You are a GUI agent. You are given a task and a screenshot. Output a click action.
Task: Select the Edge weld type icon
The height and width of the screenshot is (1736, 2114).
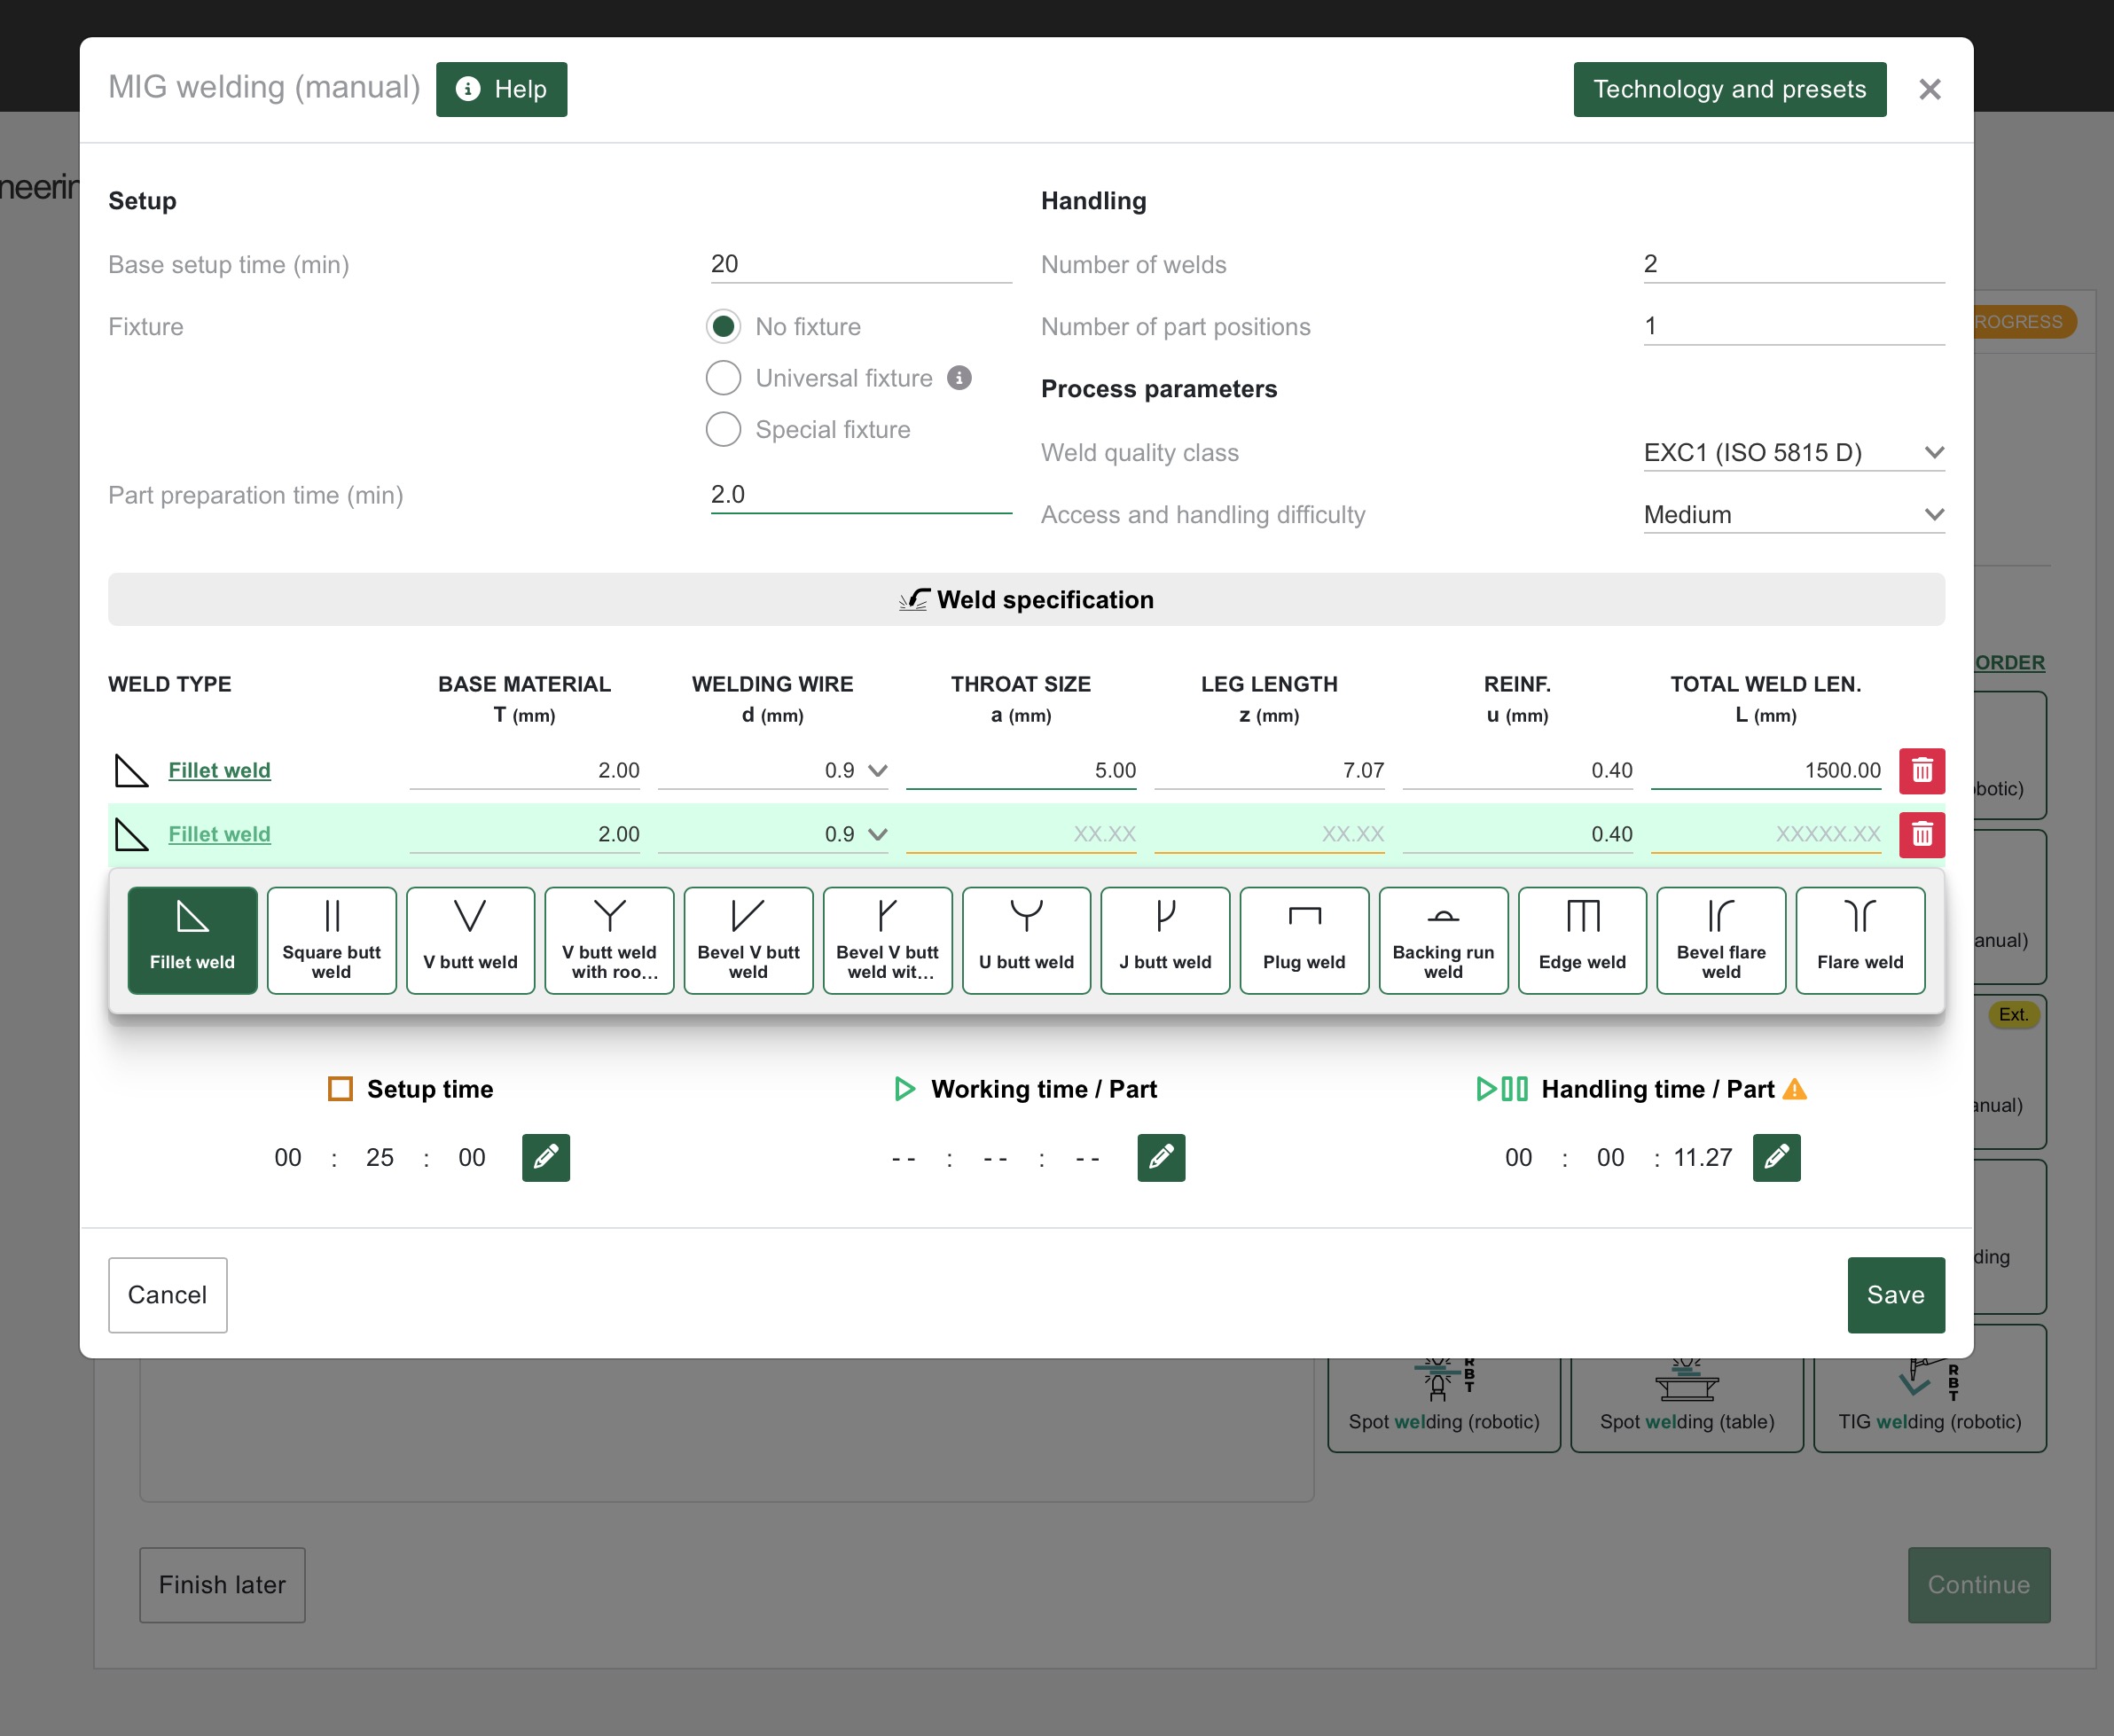click(1581, 939)
